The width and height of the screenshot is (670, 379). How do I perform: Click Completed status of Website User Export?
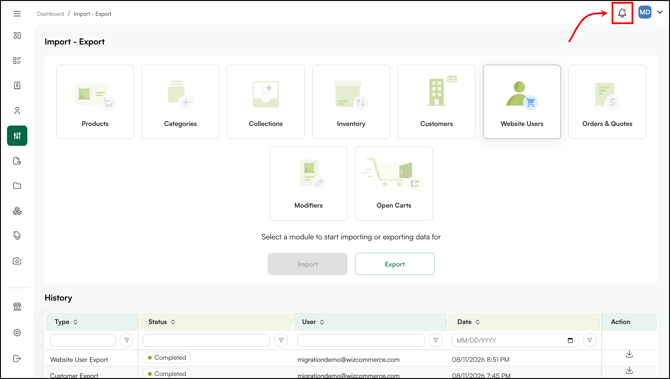click(167, 358)
